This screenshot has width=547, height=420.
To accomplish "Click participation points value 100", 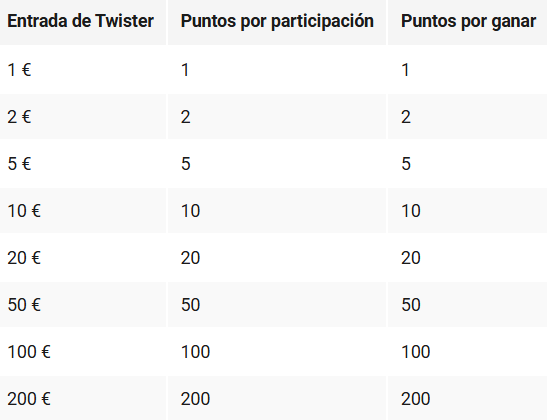I will [195, 352].
